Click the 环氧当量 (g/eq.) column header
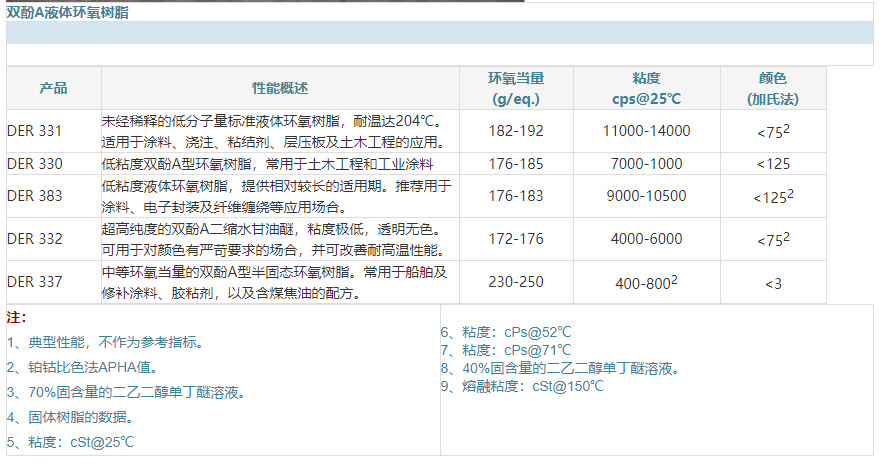The width and height of the screenshot is (890, 465). pyautogui.click(x=516, y=88)
